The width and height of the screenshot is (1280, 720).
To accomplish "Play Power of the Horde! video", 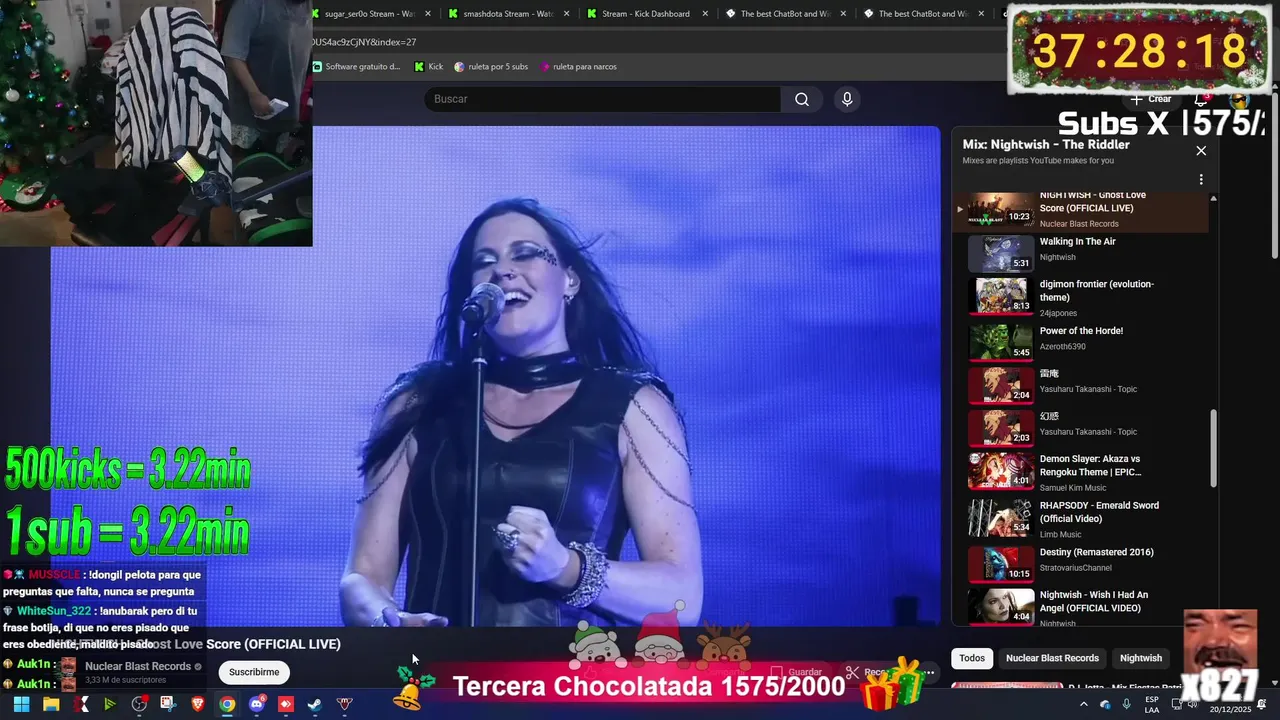I will click(x=1080, y=341).
